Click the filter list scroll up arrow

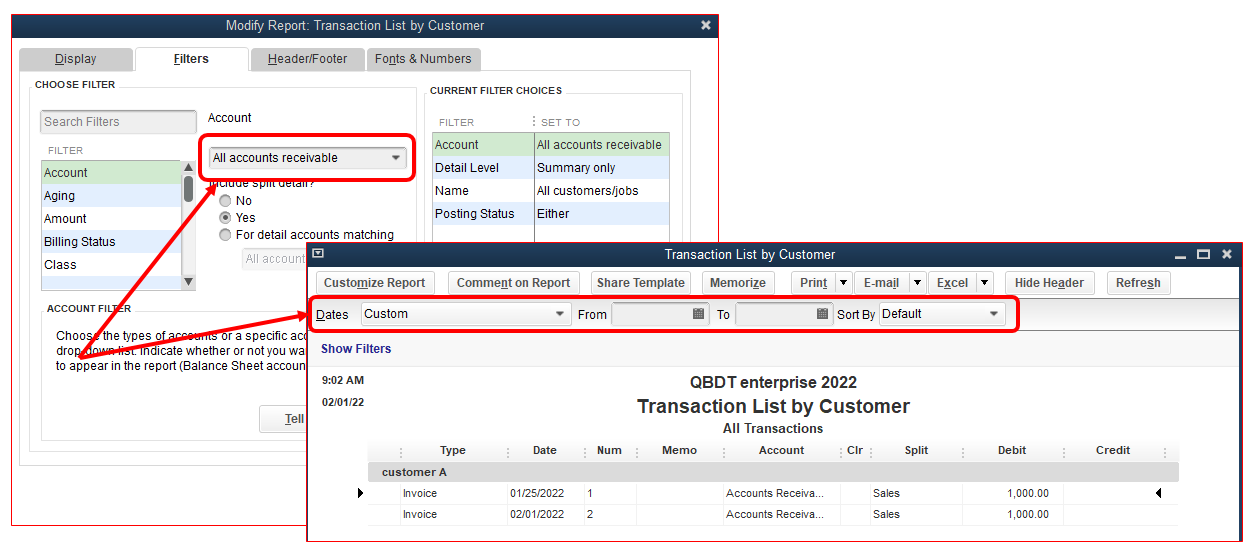click(x=189, y=168)
